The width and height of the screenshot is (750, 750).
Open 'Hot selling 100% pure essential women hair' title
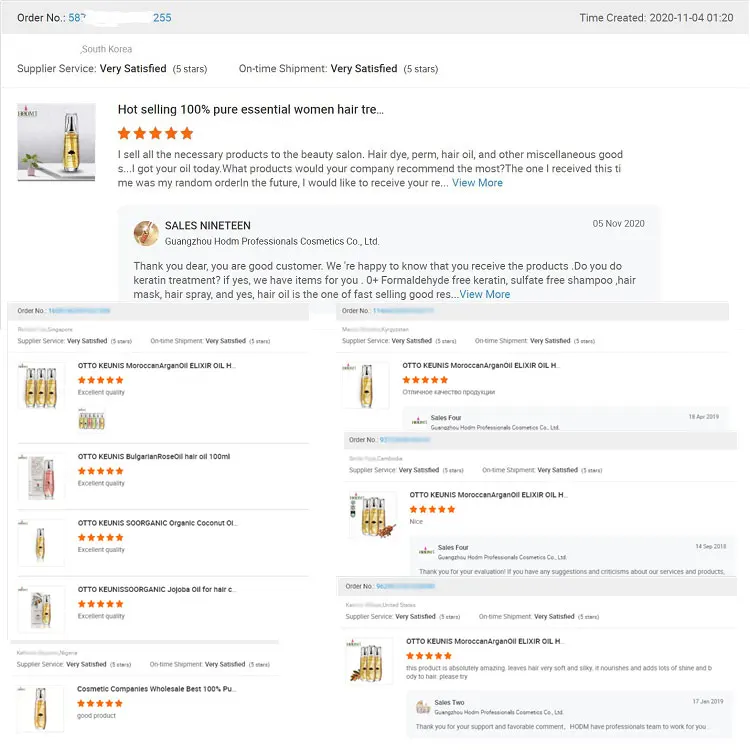point(250,109)
